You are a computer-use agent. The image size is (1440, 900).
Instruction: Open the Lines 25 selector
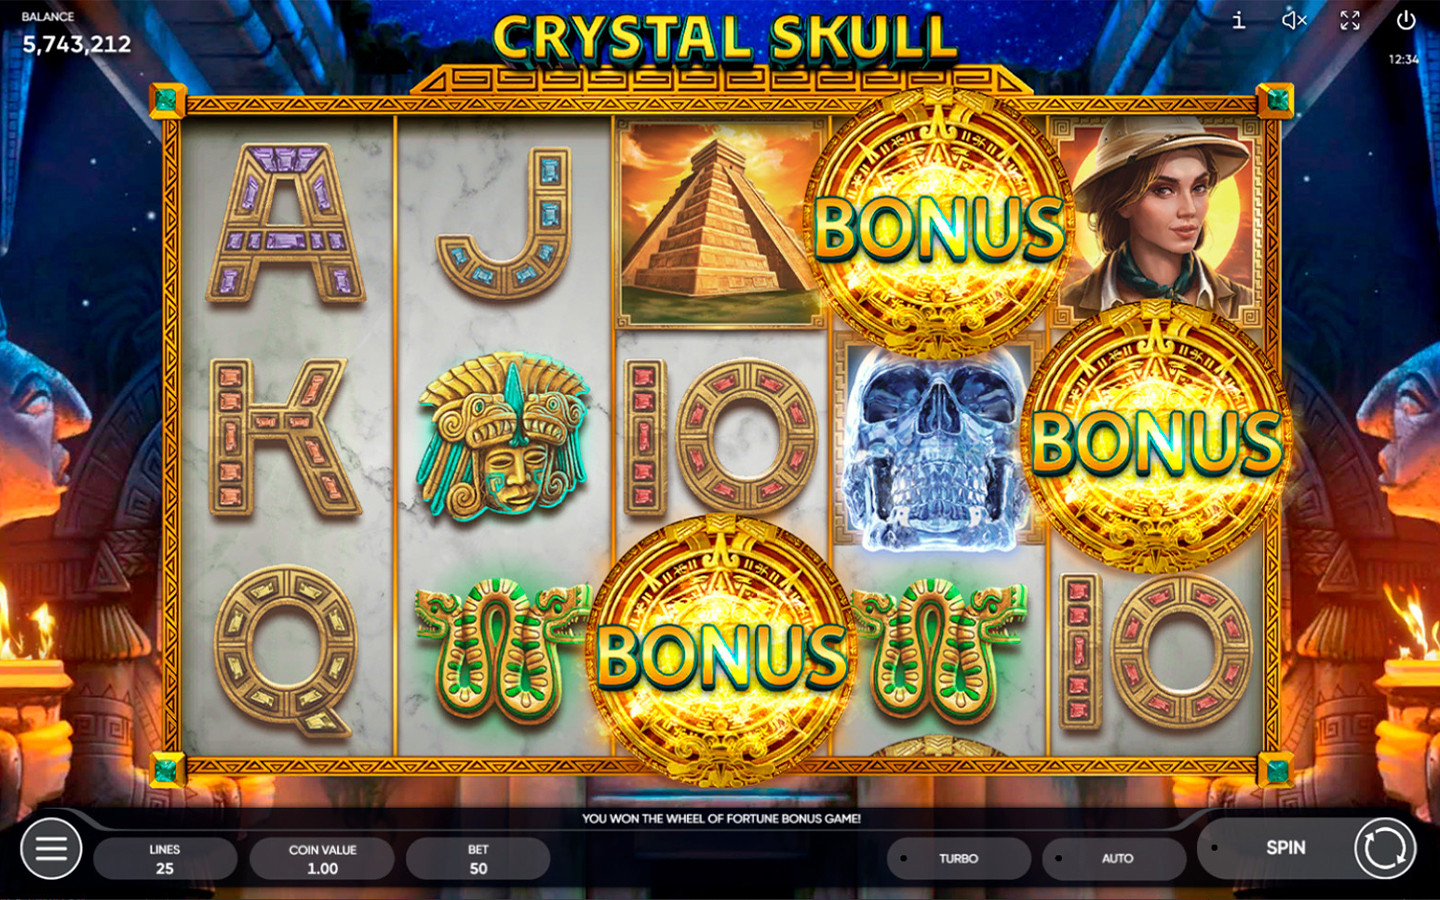click(x=165, y=859)
